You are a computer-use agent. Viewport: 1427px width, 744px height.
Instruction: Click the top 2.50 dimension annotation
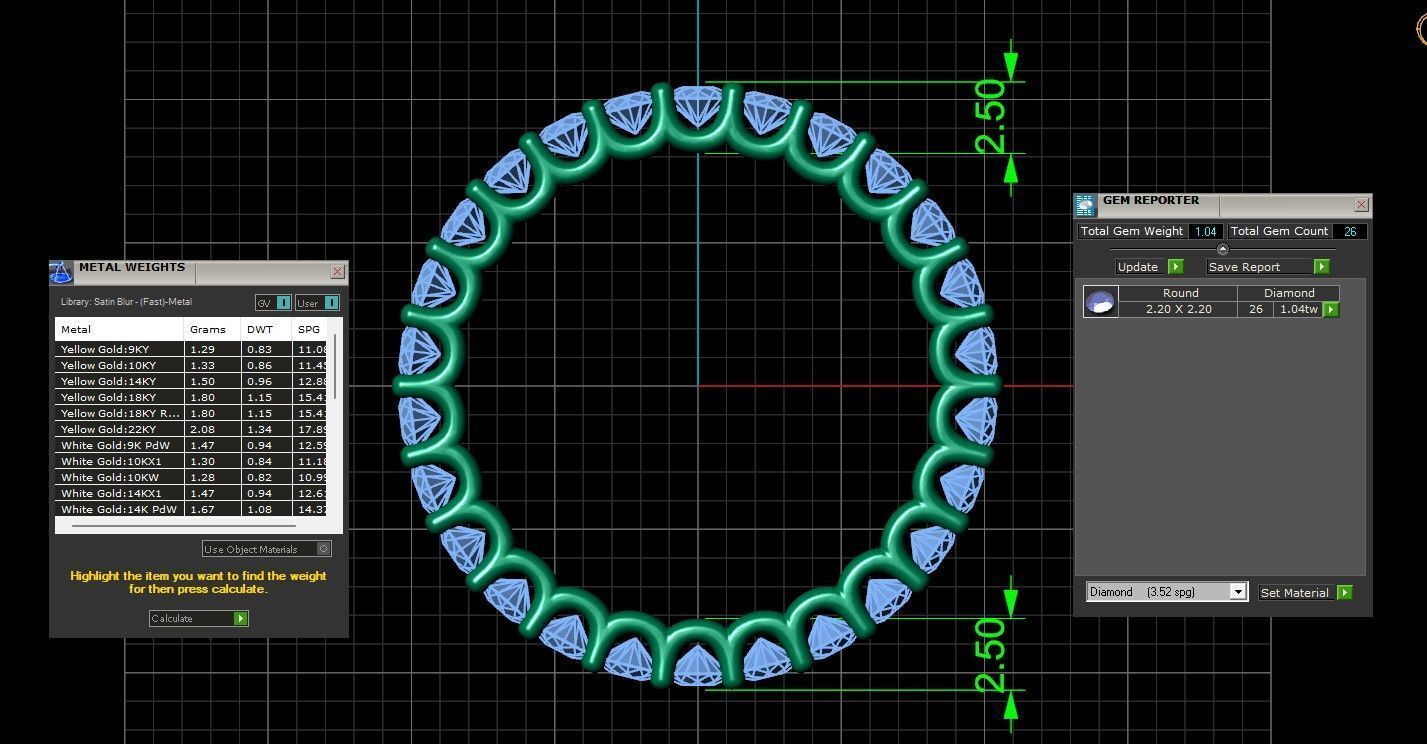point(991,117)
